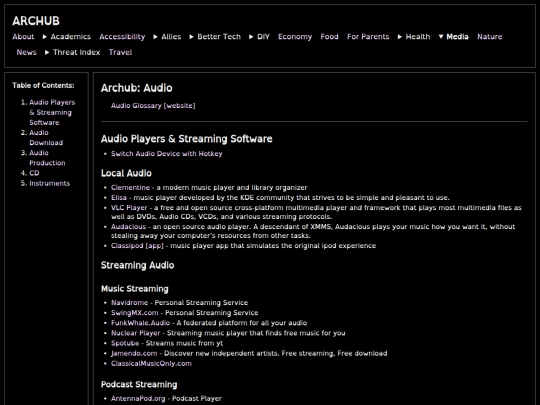The image size is (540, 405).
Task: Open the Audio Glossary [website] link
Action: click(153, 106)
